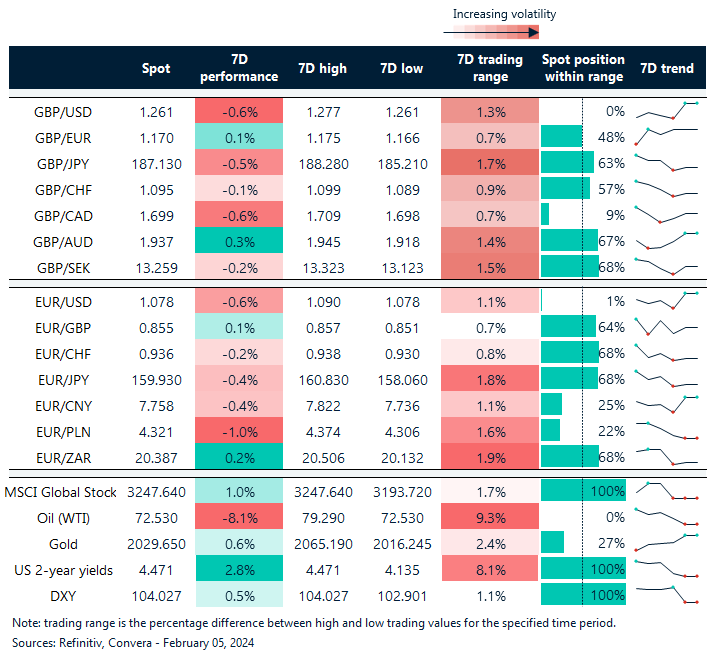Viewport: 708px width, 659px height.
Task: Select the Gold spot position bar
Action: (552, 543)
